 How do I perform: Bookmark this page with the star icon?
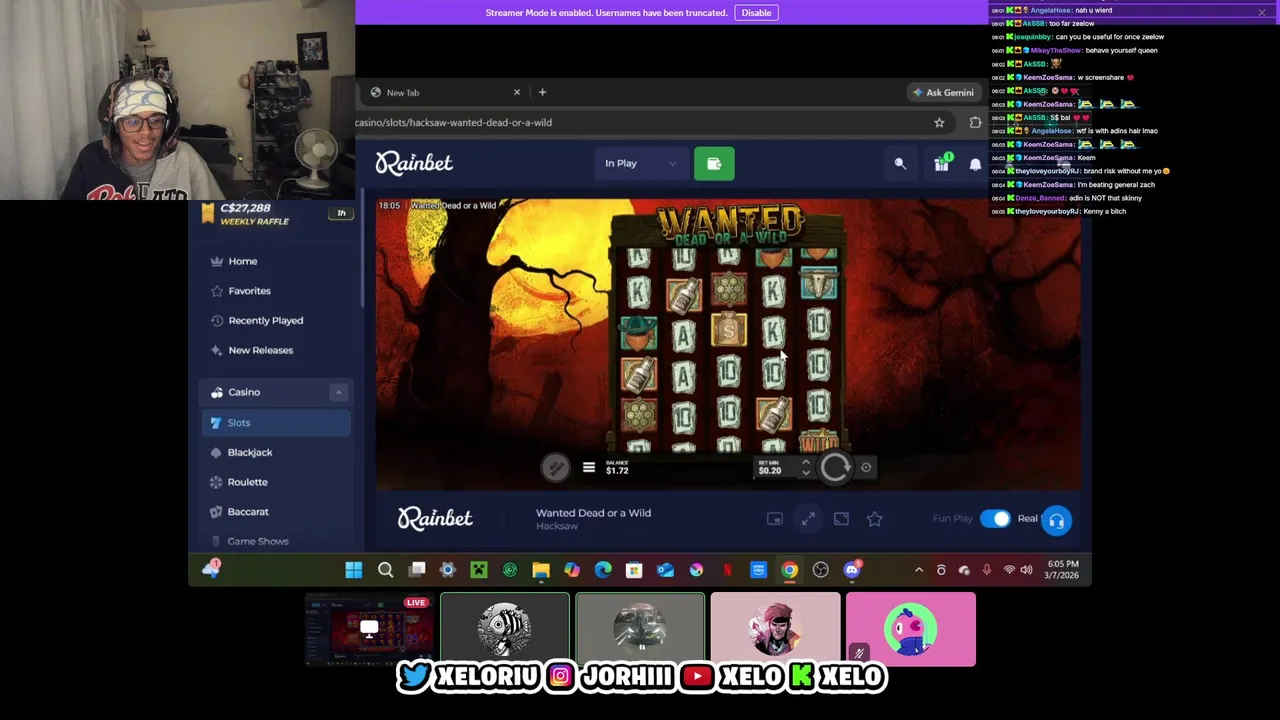click(939, 122)
